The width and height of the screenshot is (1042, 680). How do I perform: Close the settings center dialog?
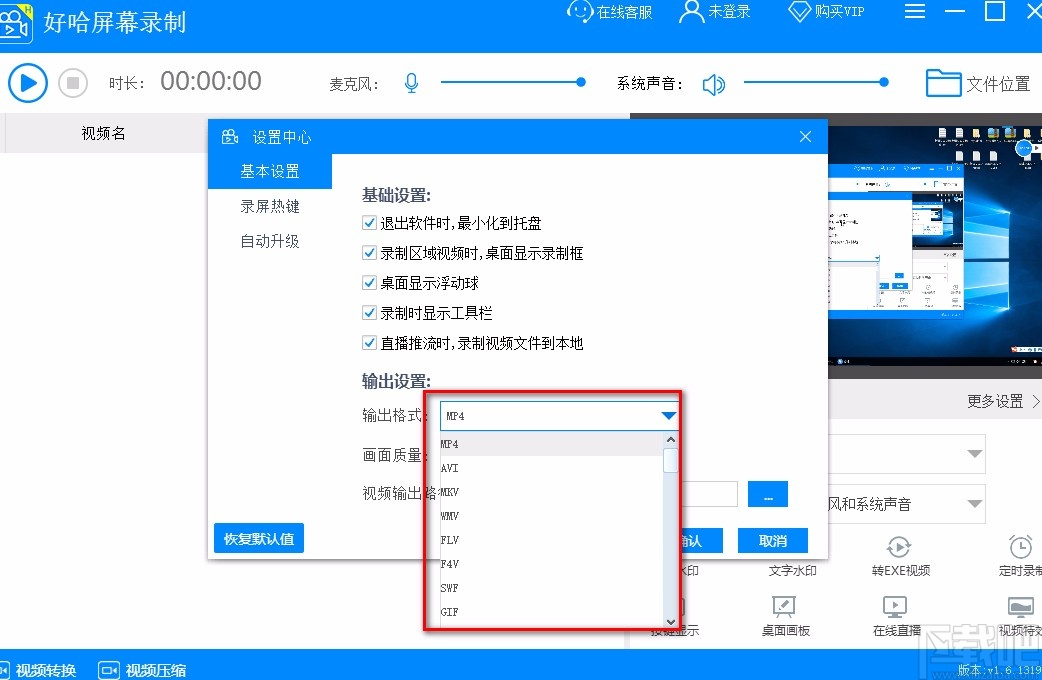pyautogui.click(x=805, y=137)
